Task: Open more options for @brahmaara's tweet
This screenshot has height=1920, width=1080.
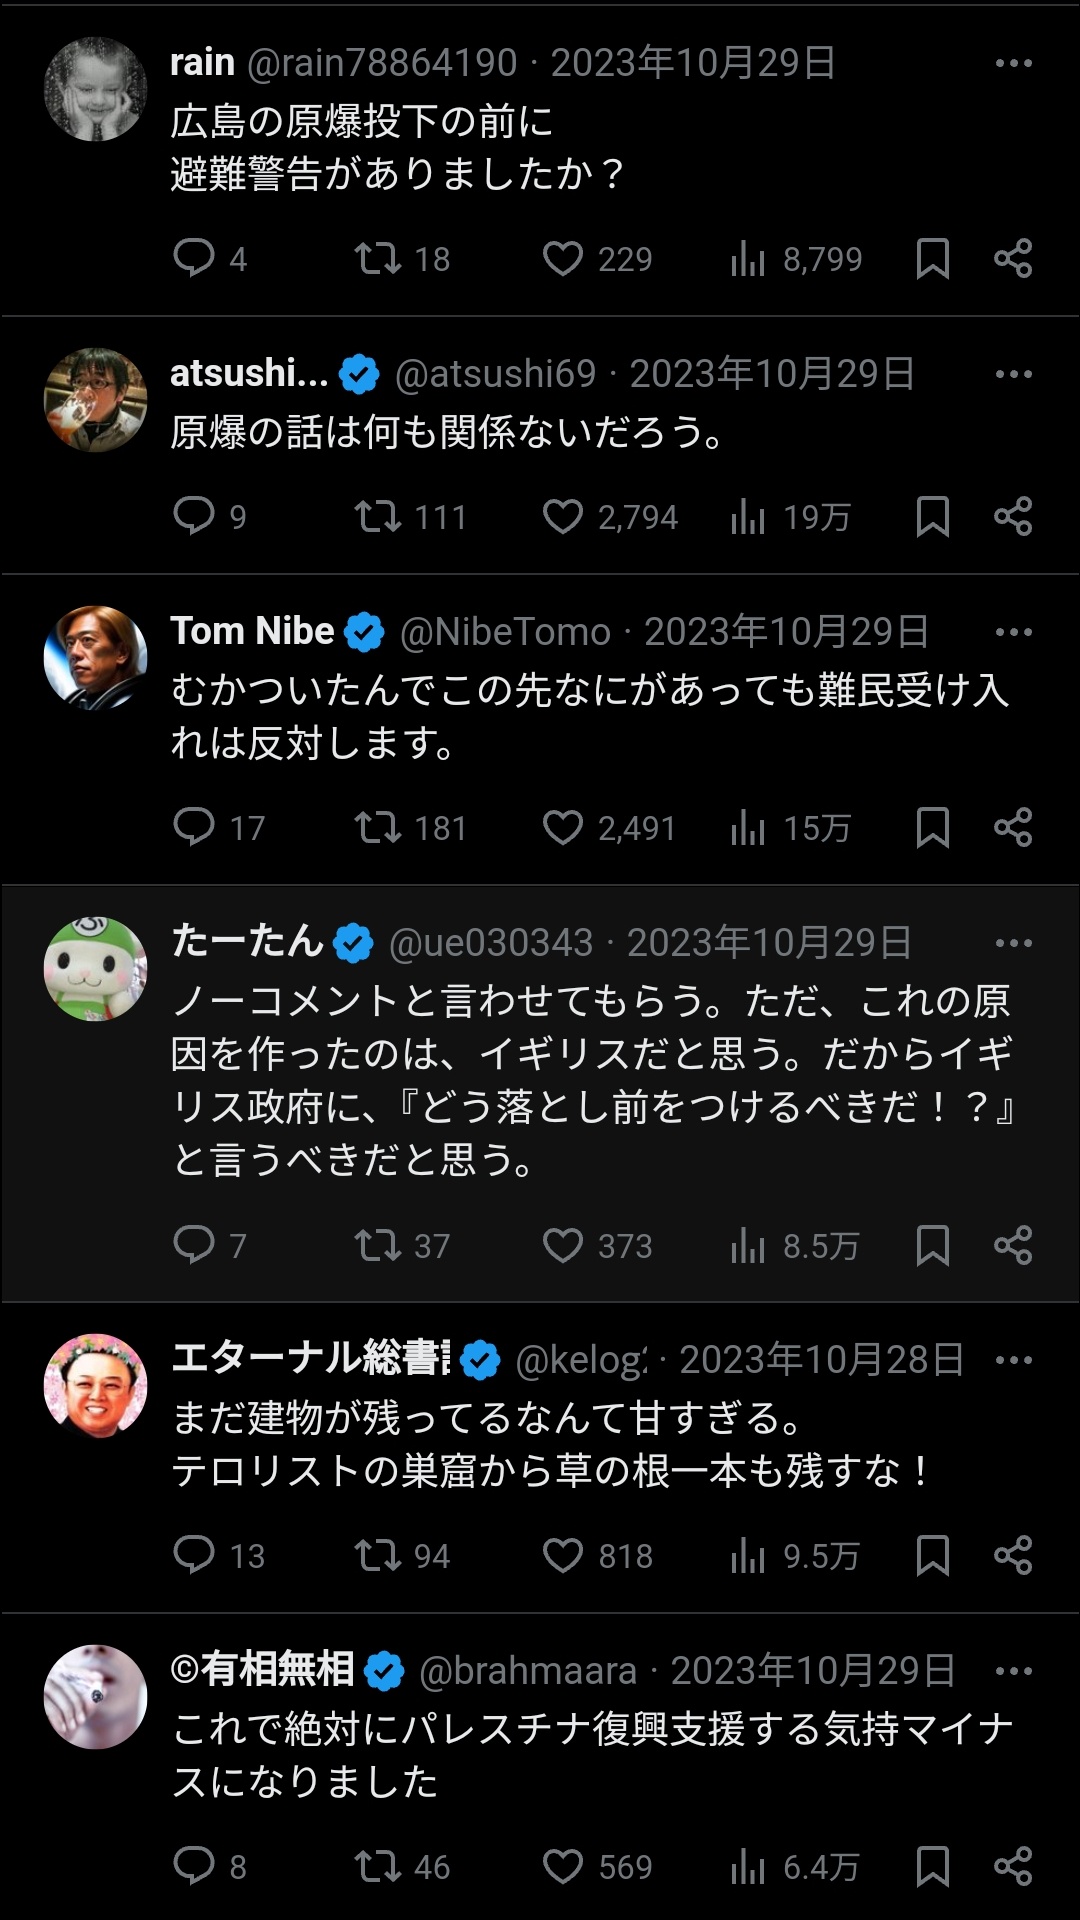Action: pos(1013,1671)
